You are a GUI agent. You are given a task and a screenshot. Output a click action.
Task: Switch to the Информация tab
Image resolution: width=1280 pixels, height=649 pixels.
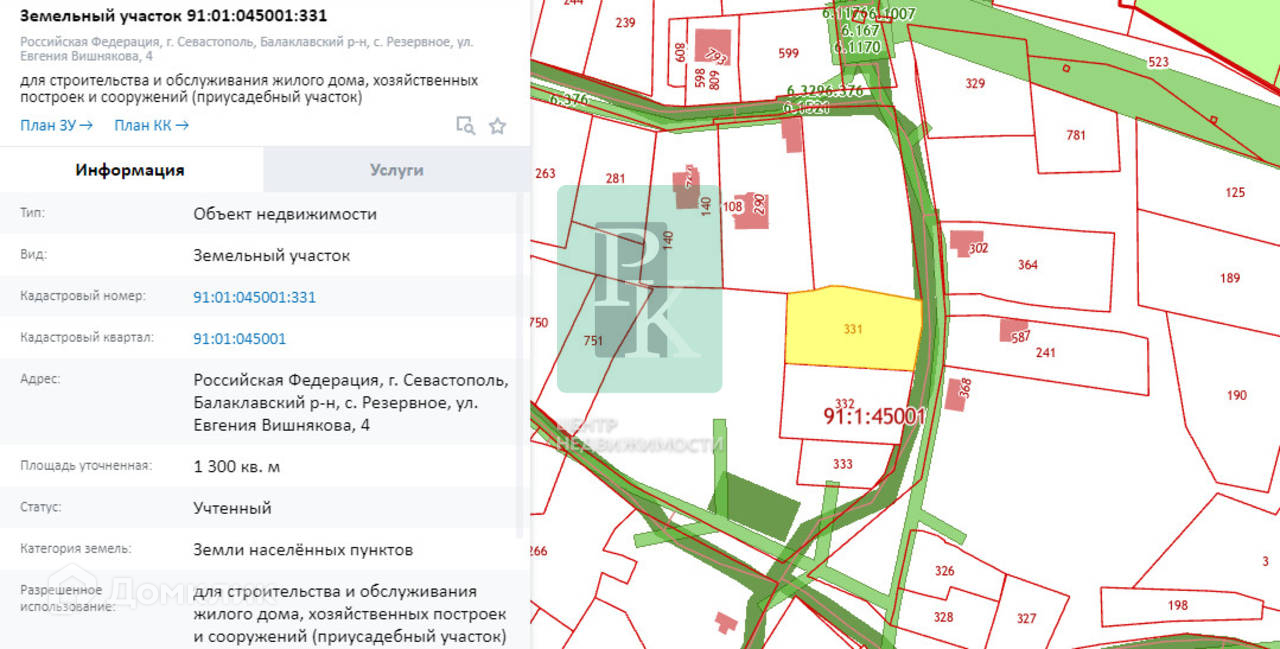[130, 170]
